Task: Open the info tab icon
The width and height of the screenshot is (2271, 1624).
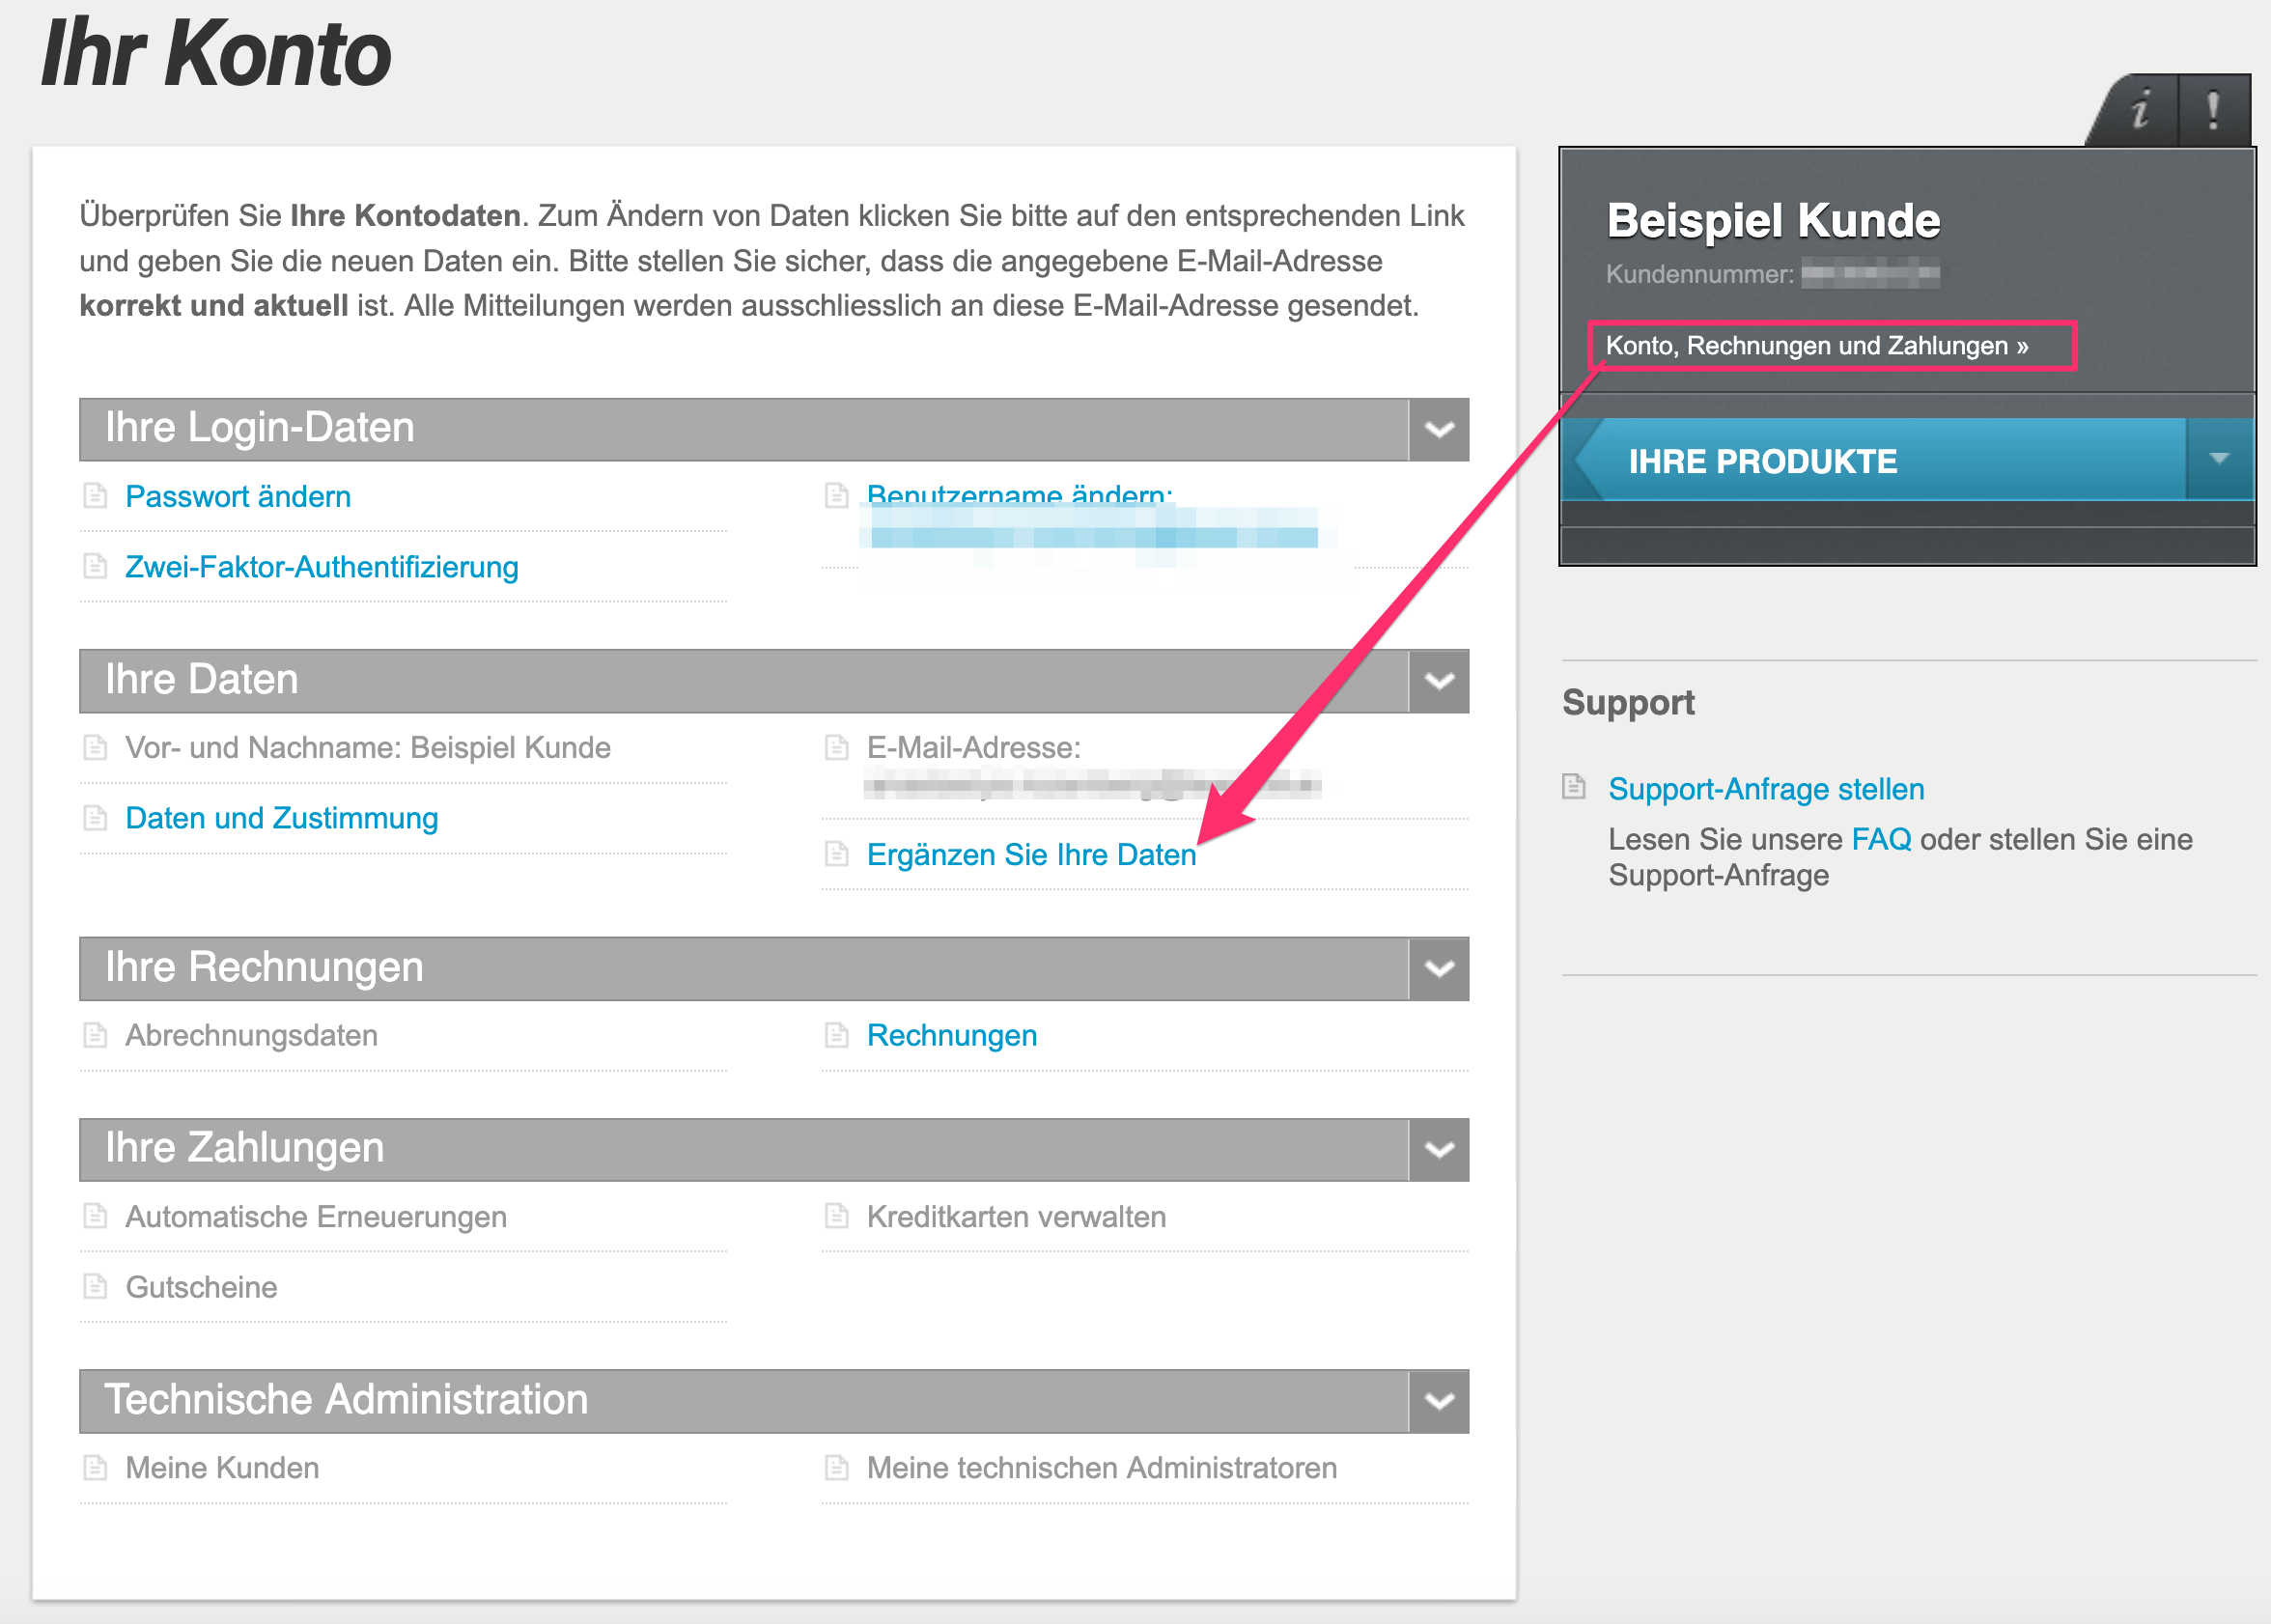Action: 2140,110
